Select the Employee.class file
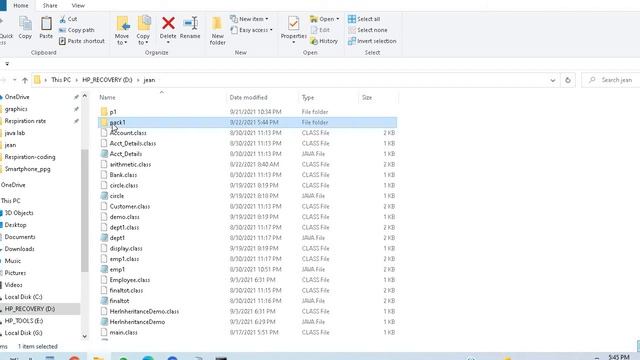The width and height of the screenshot is (640, 360). [247, 280]
